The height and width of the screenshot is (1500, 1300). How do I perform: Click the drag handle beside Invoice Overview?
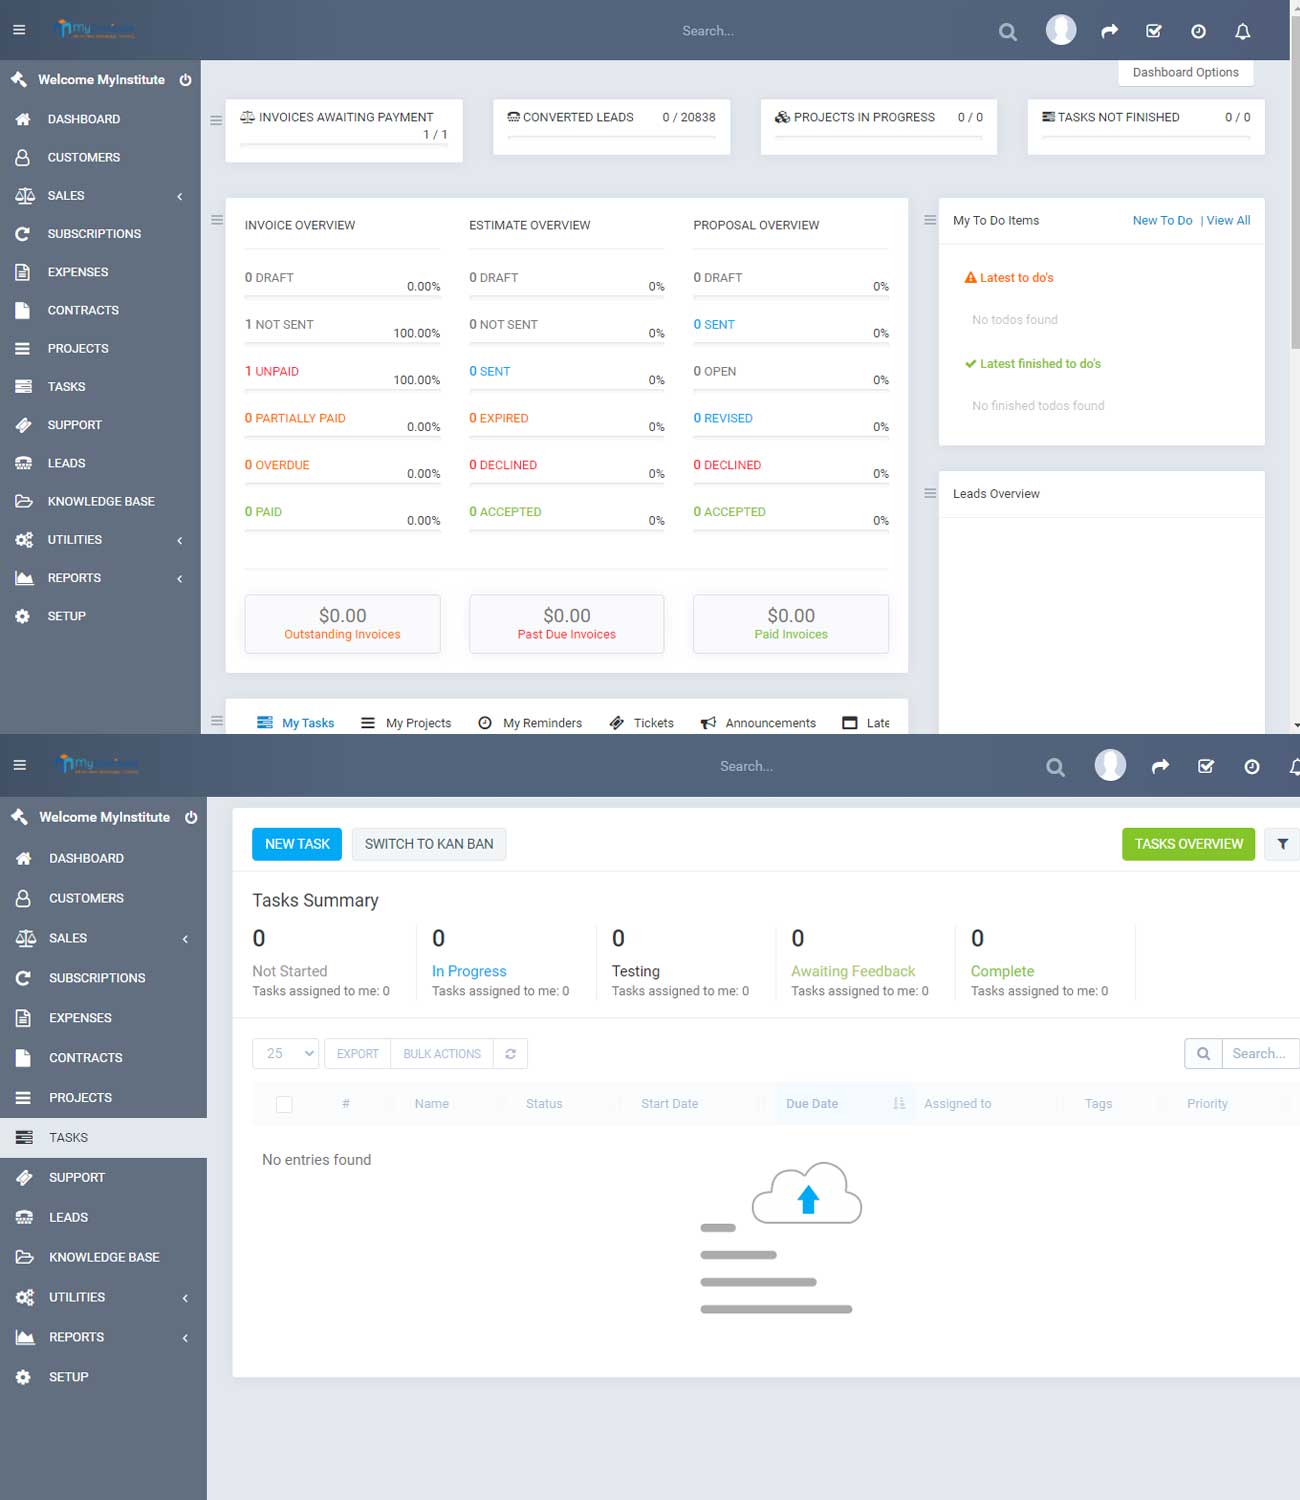point(217,220)
